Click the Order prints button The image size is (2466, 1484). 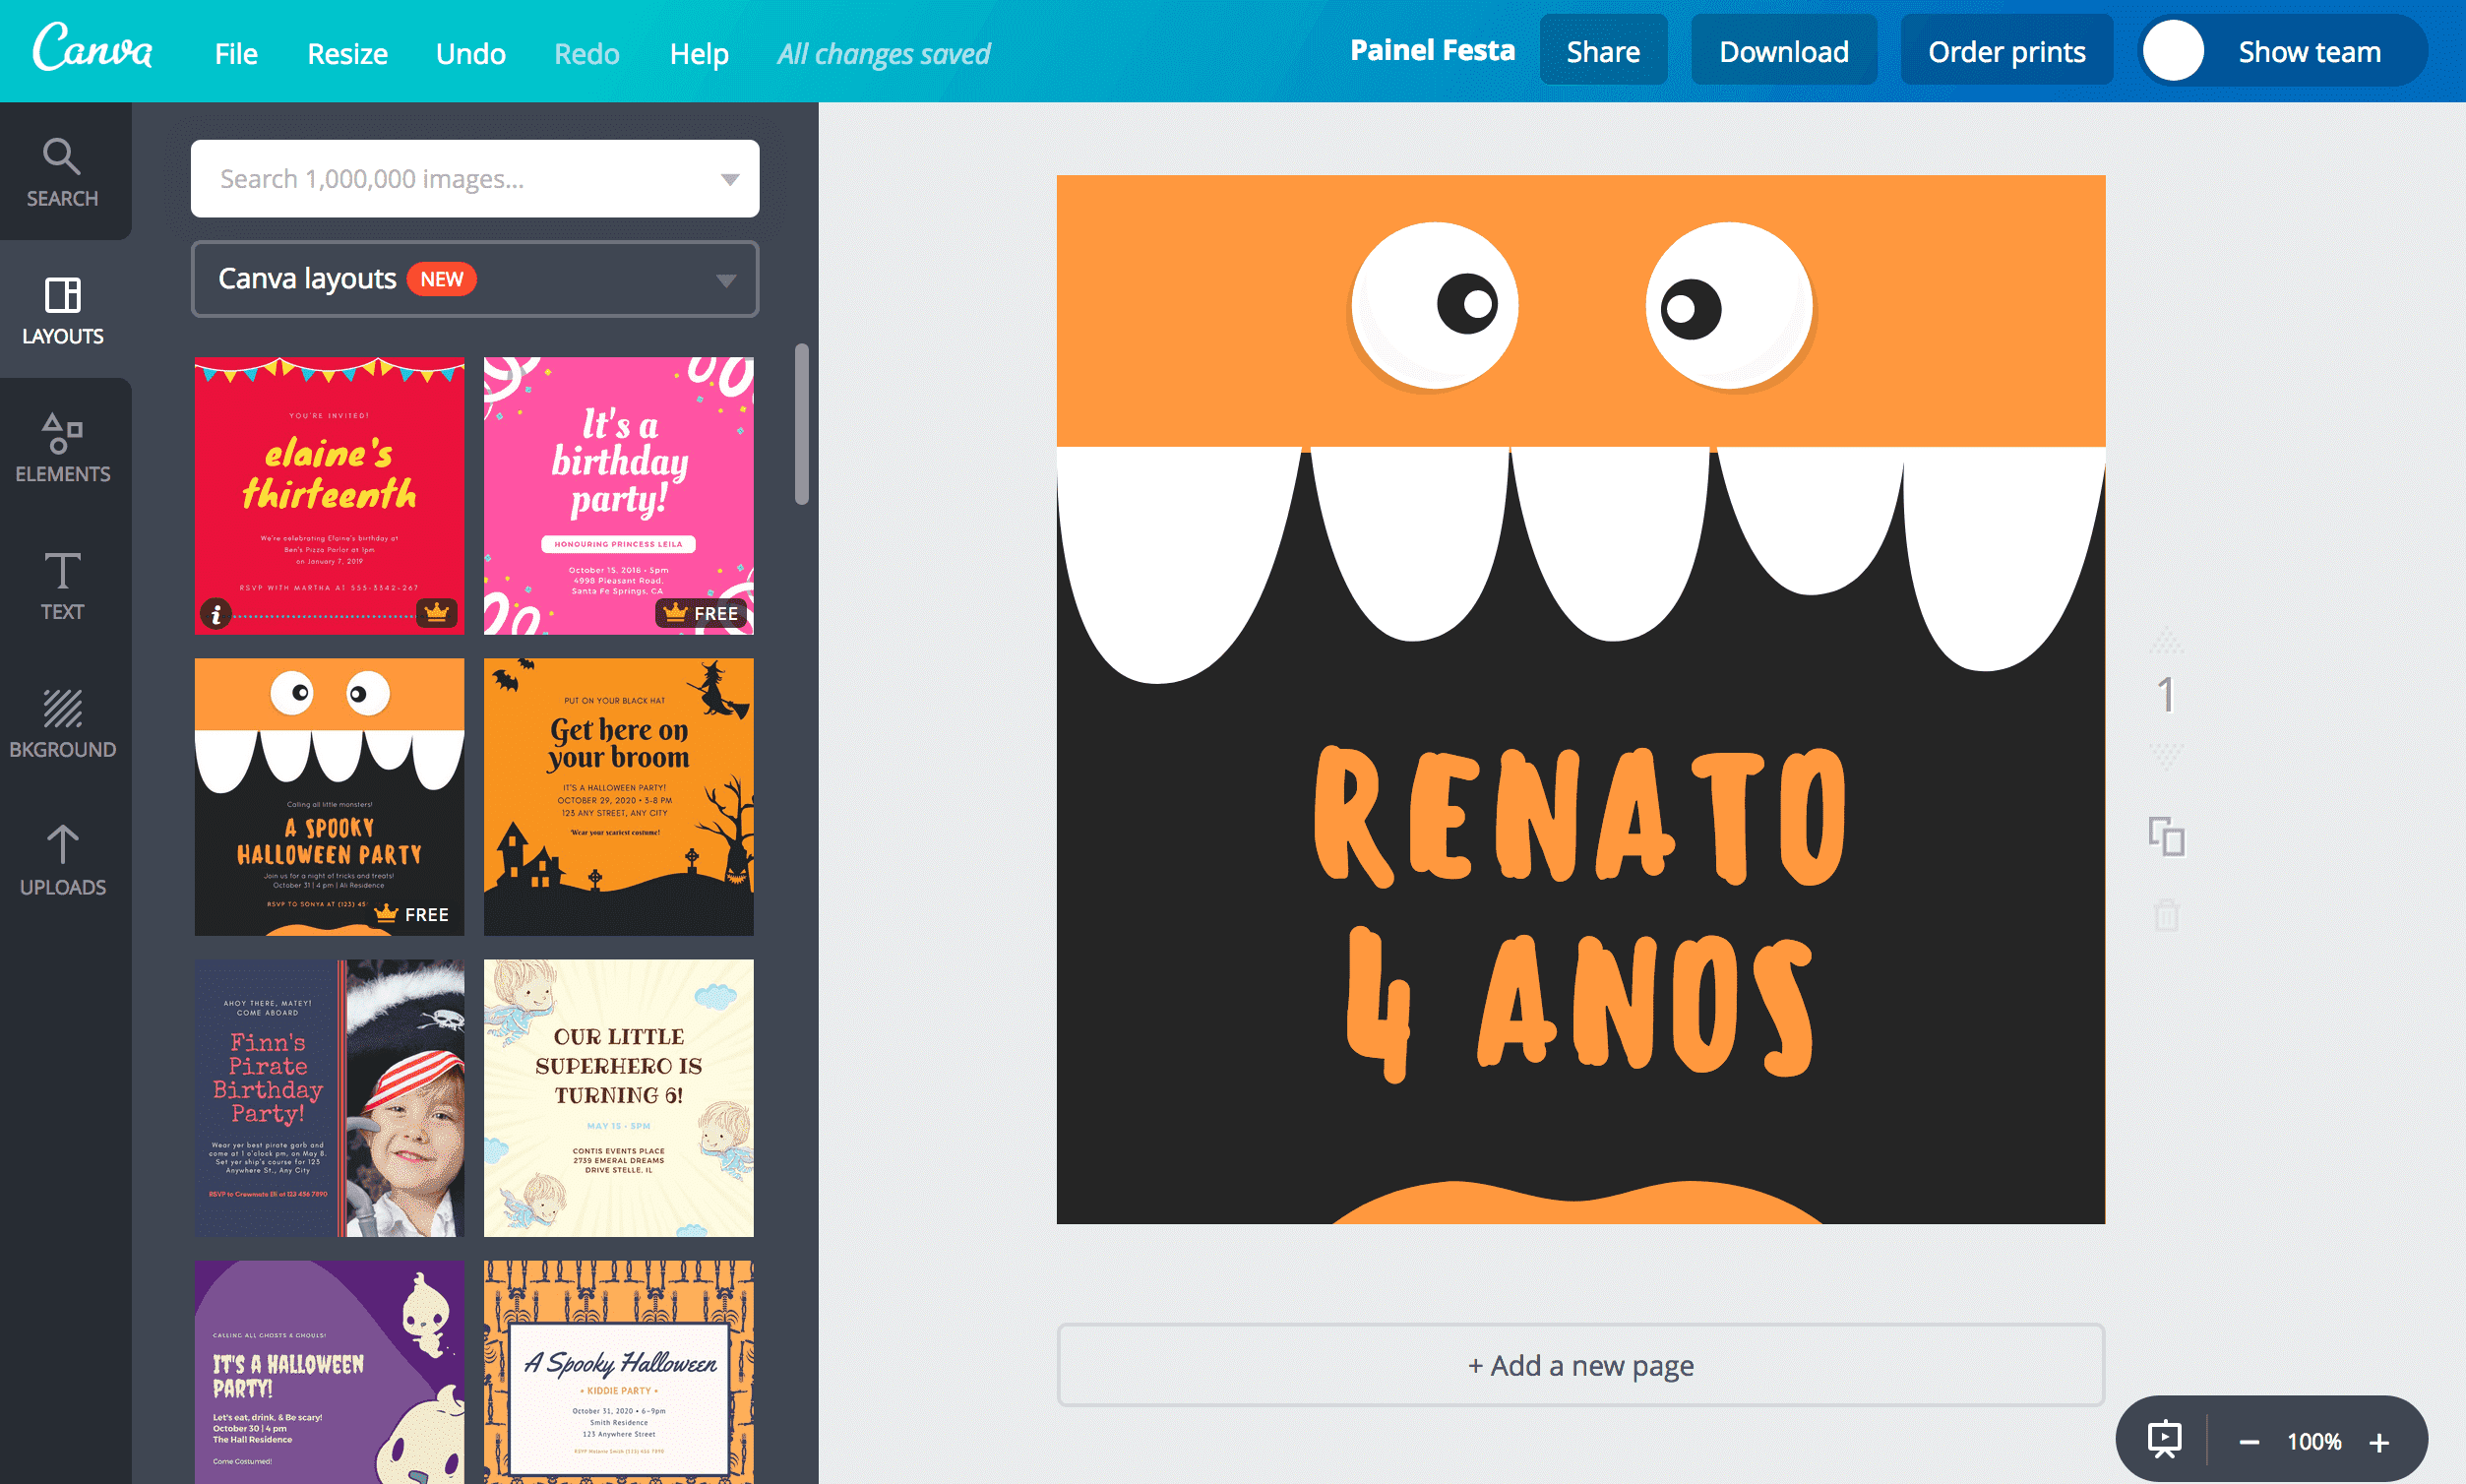point(2006,51)
